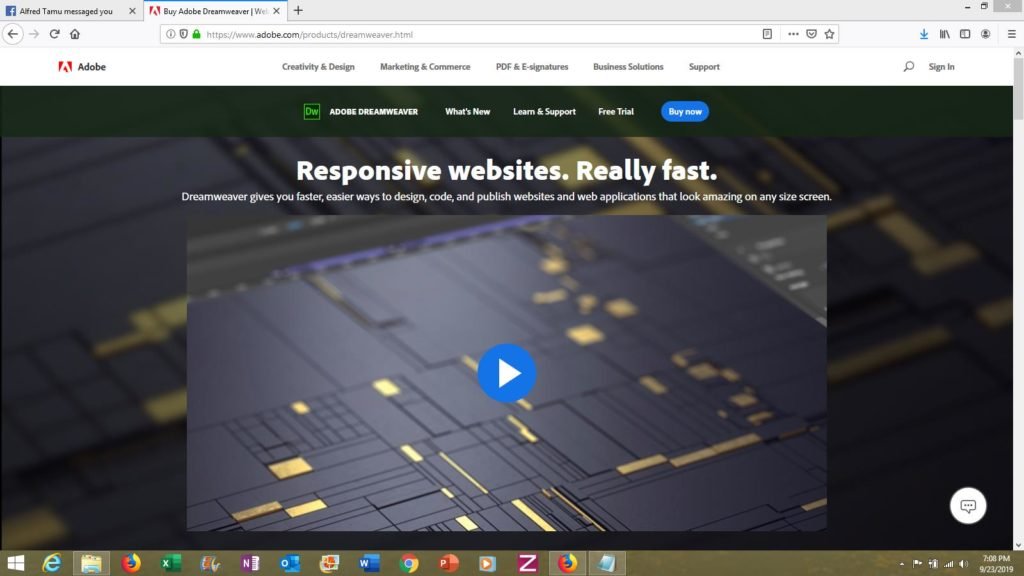Open the Creativity & Design menu
Viewport: 1024px width, 576px height.
pyautogui.click(x=318, y=67)
